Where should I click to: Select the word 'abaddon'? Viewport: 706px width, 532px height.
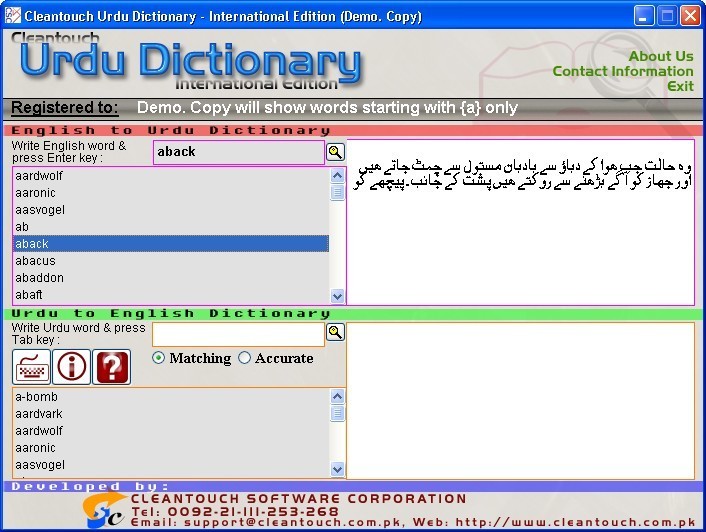point(171,278)
